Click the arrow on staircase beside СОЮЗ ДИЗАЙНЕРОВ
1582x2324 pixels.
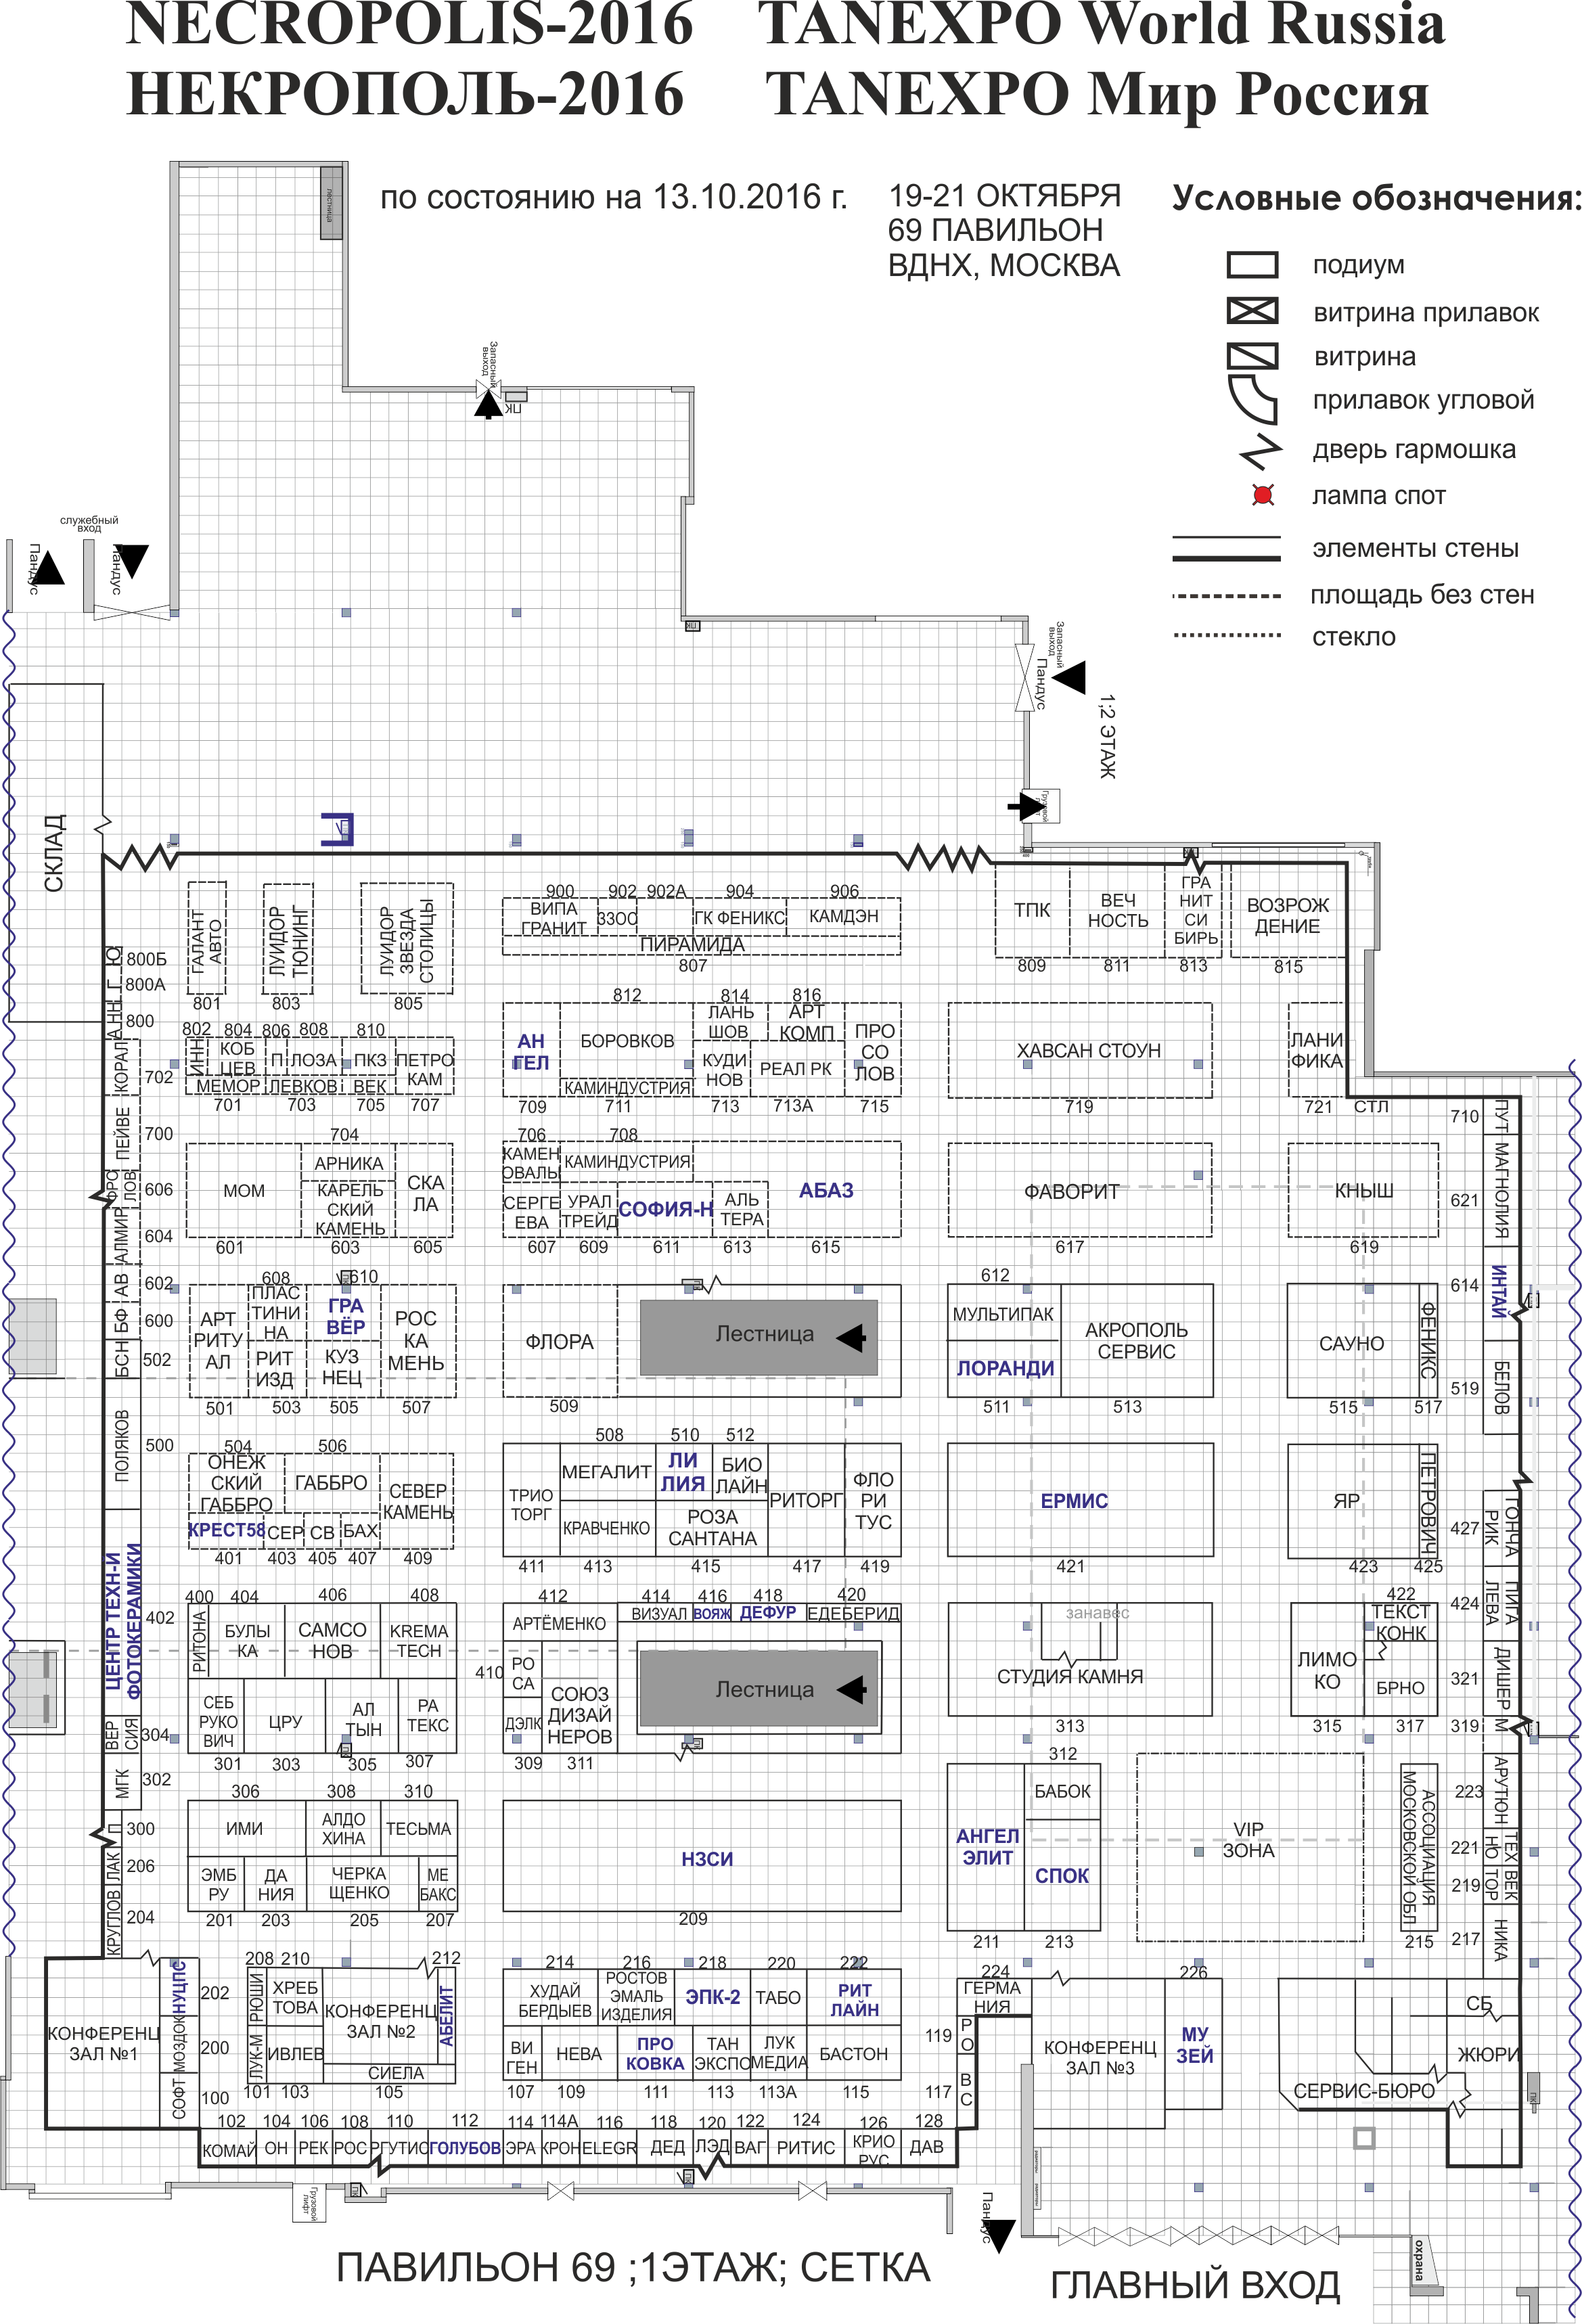850,1689
